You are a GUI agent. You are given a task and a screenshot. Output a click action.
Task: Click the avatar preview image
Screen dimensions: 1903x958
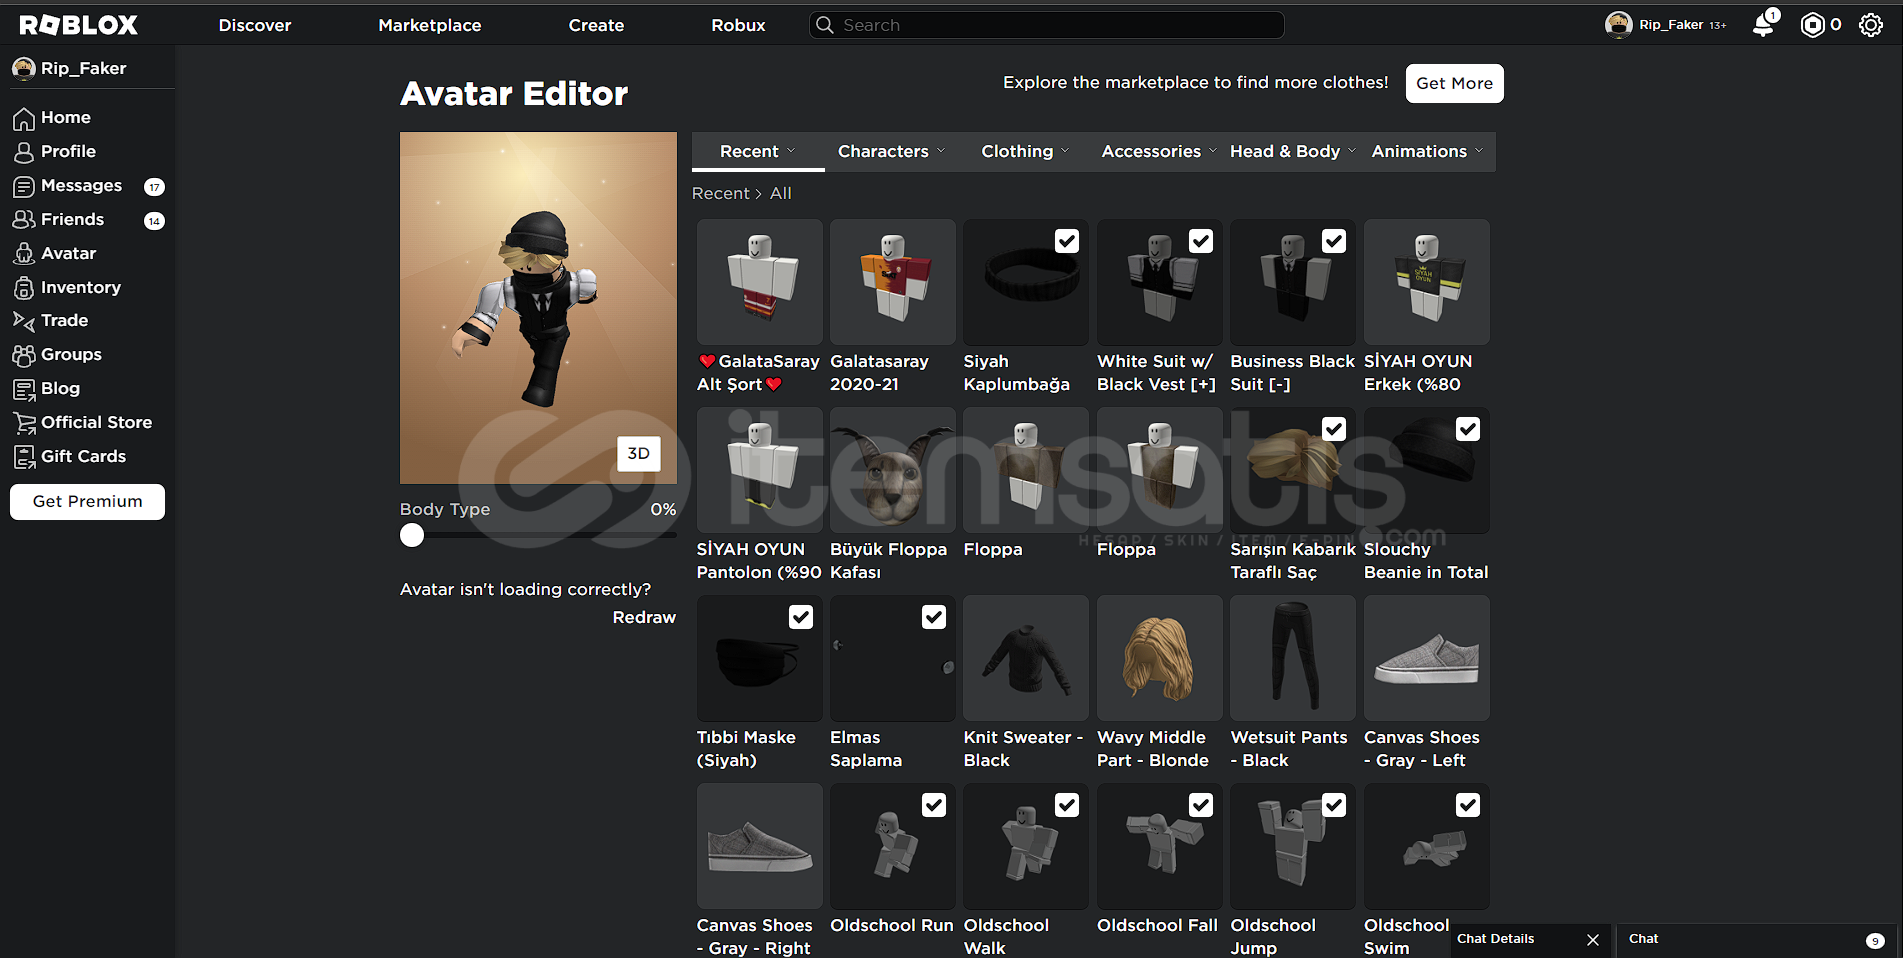pyautogui.click(x=538, y=308)
